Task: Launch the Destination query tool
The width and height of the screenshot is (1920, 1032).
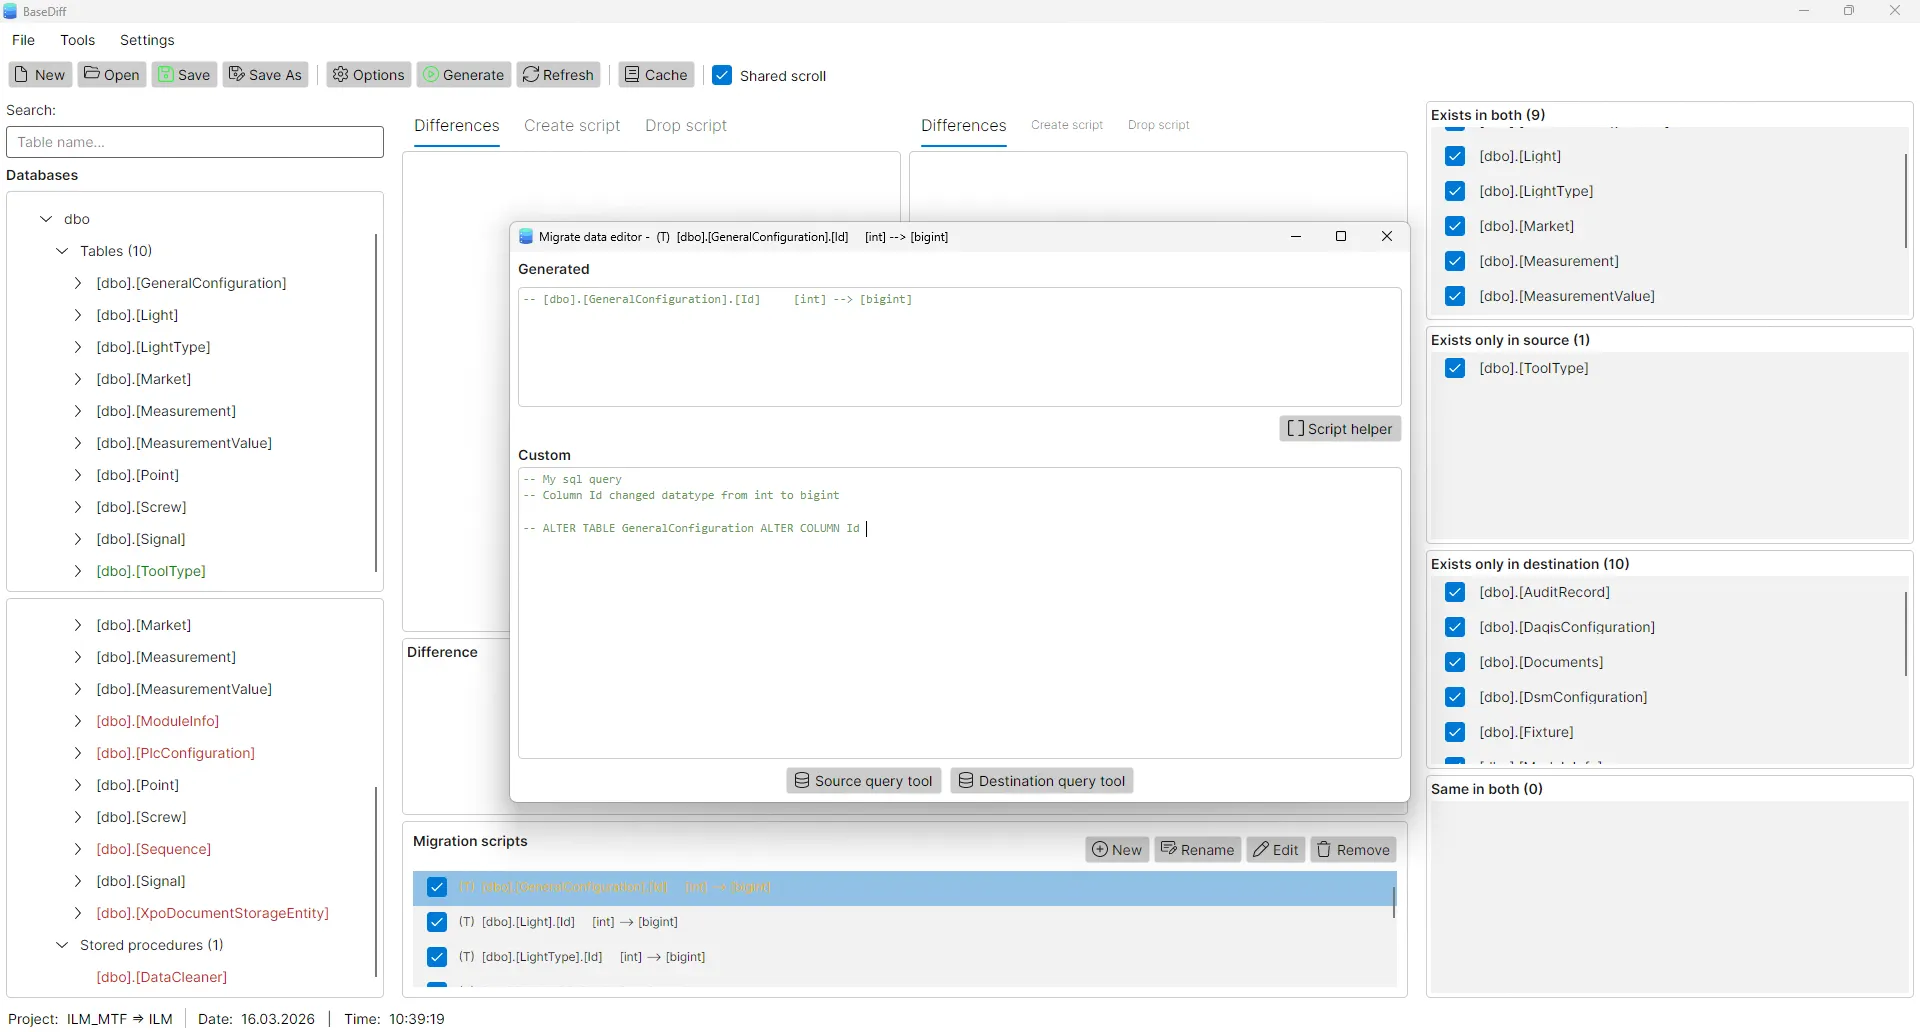Action: click(x=1041, y=781)
